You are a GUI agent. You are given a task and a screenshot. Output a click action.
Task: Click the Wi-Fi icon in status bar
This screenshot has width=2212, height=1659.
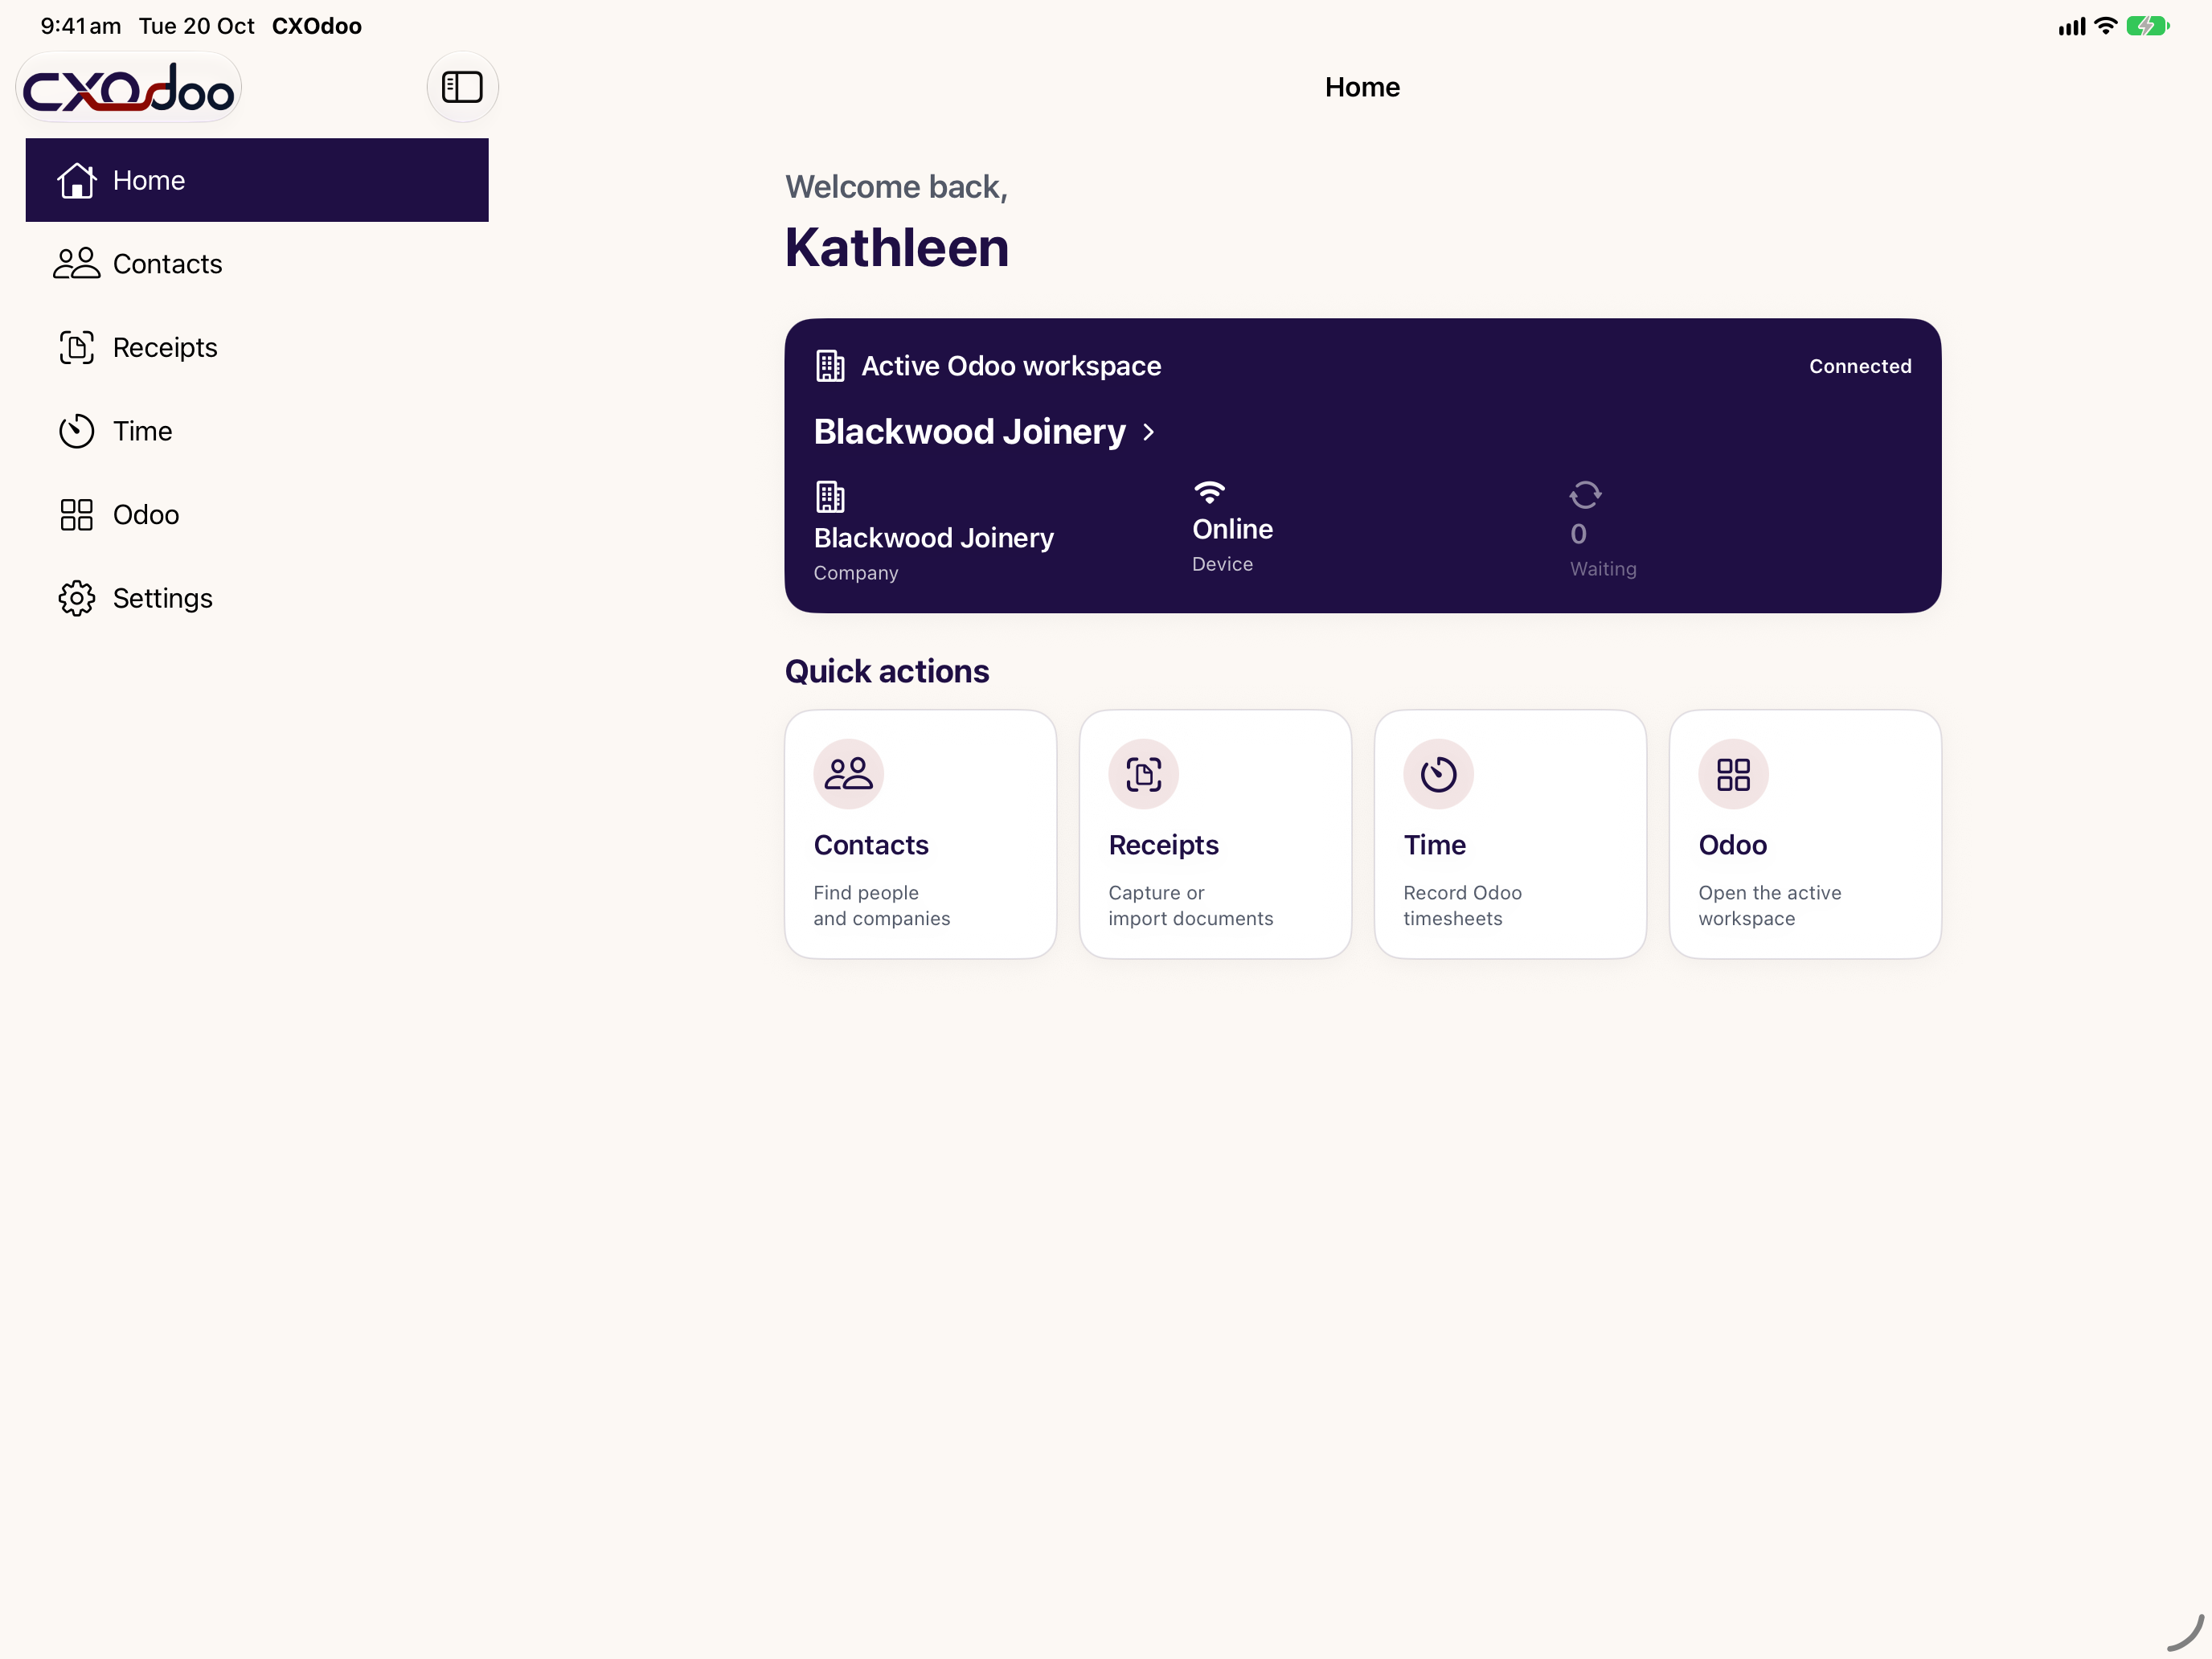click(2105, 26)
